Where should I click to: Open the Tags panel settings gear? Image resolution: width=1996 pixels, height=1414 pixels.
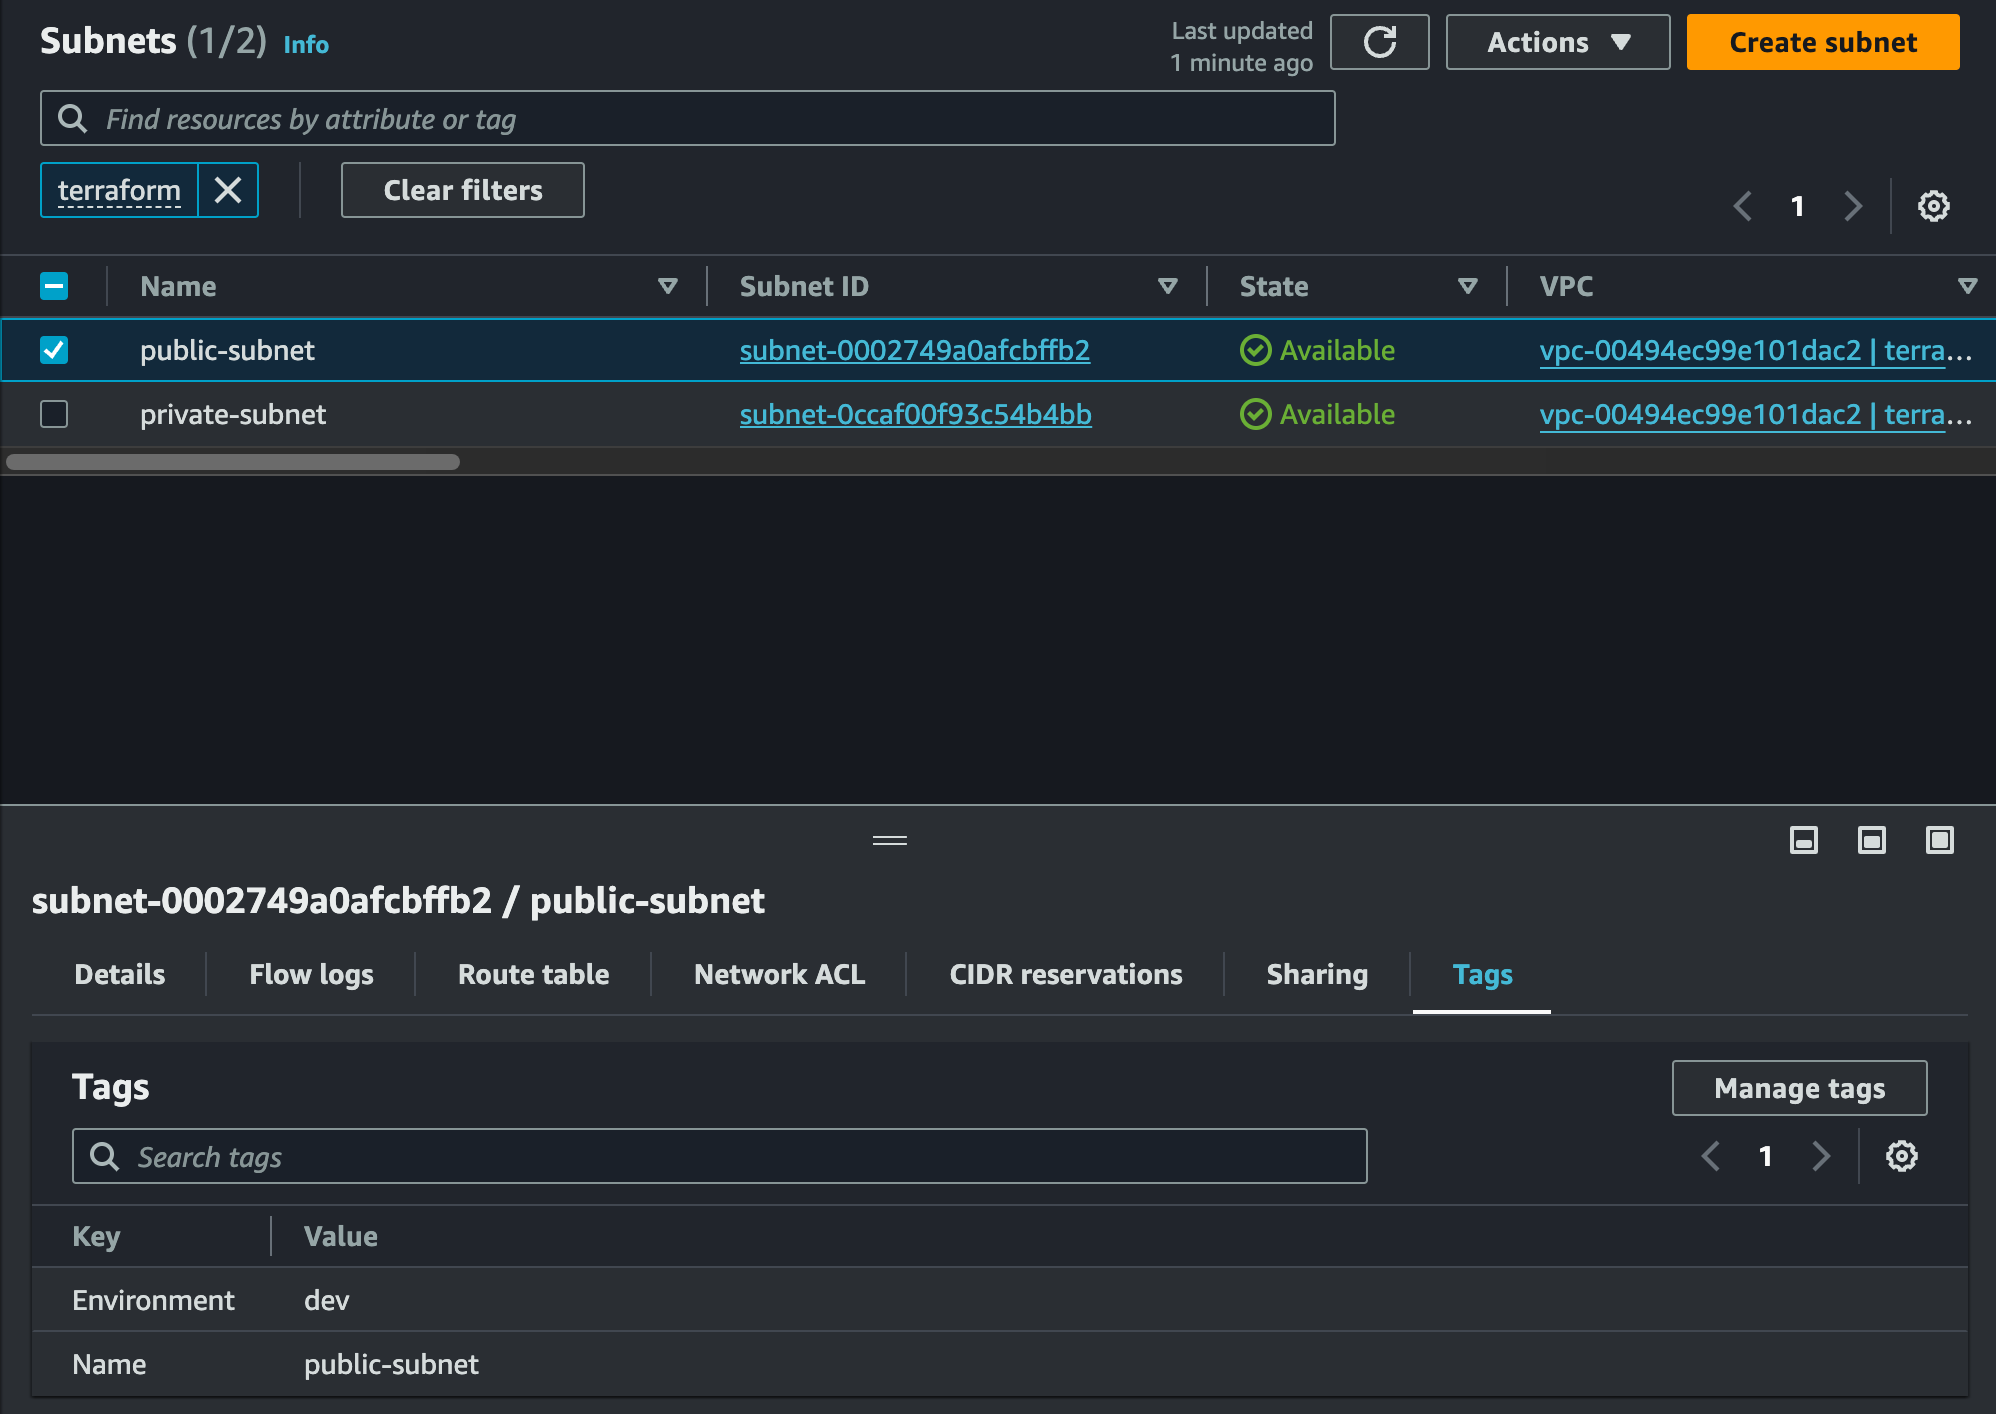tap(1901, 1156)
